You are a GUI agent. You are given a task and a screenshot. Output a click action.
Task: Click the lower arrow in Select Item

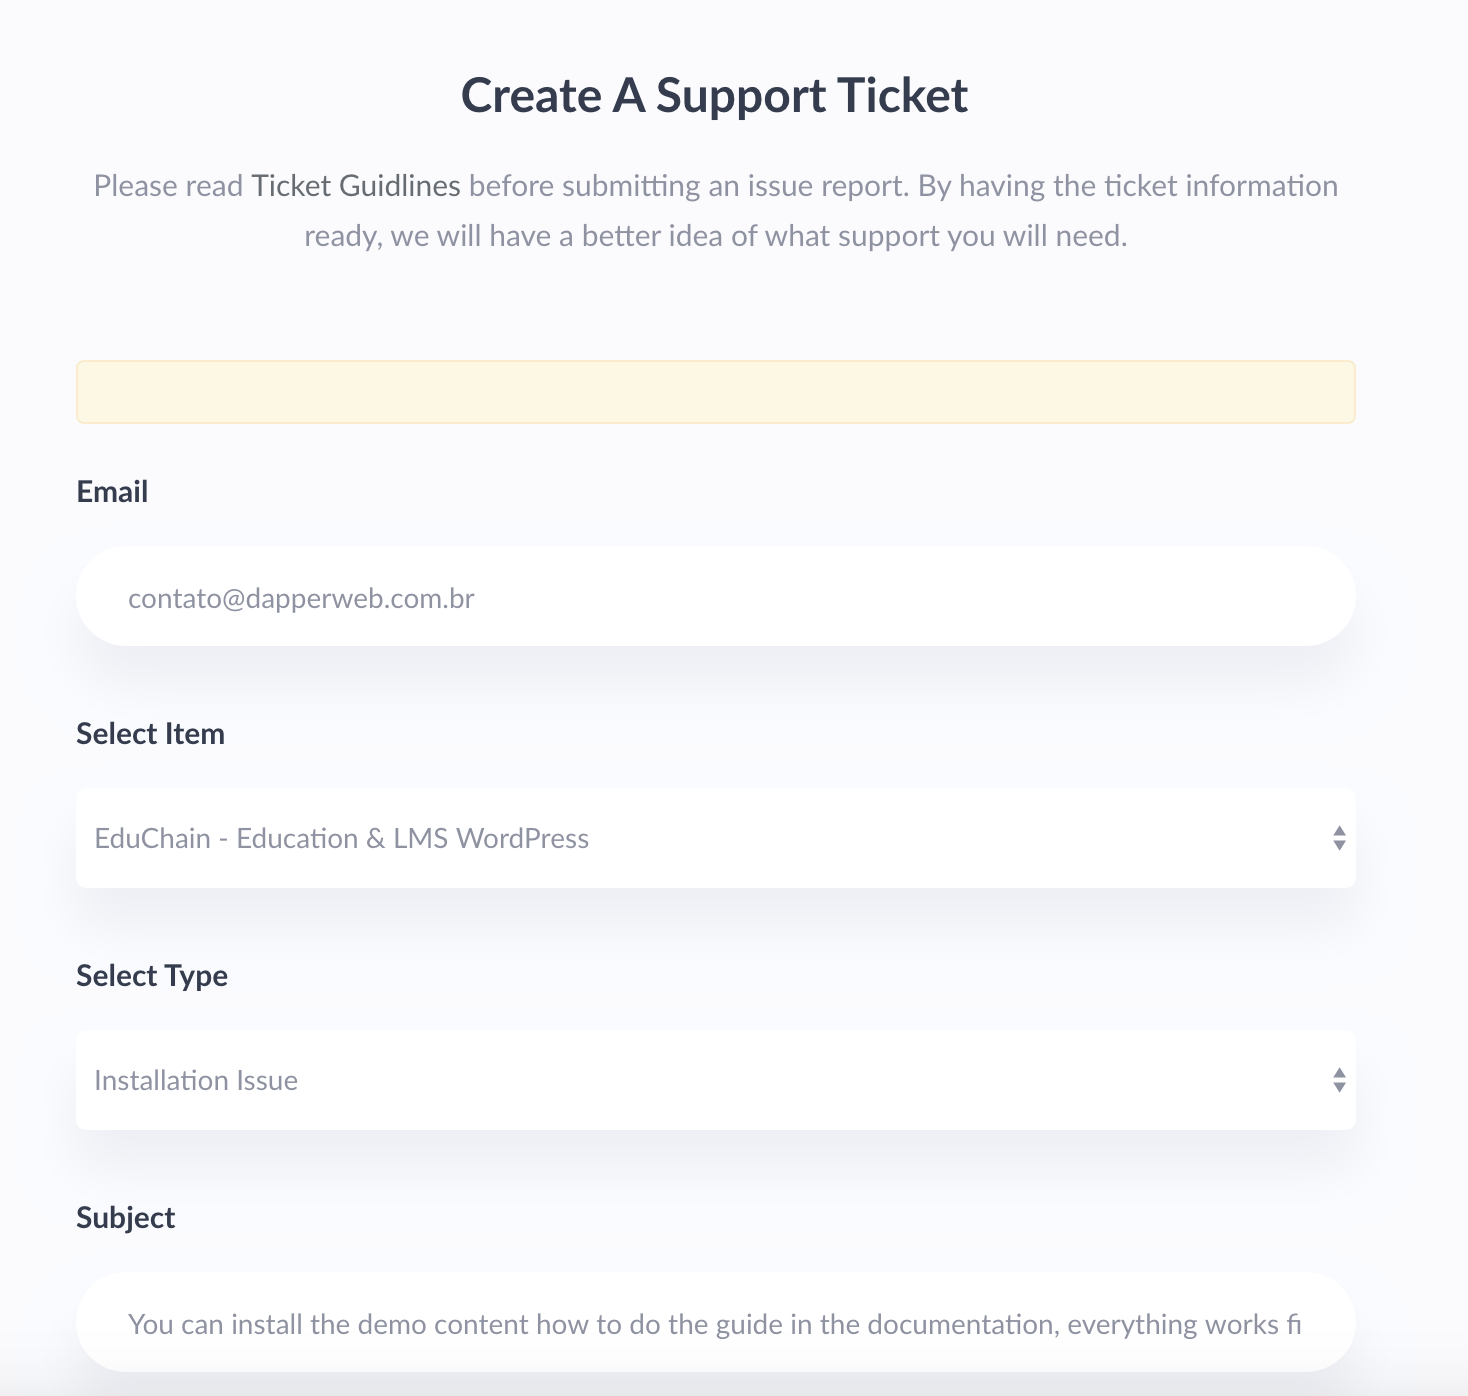coord(1339,846)
